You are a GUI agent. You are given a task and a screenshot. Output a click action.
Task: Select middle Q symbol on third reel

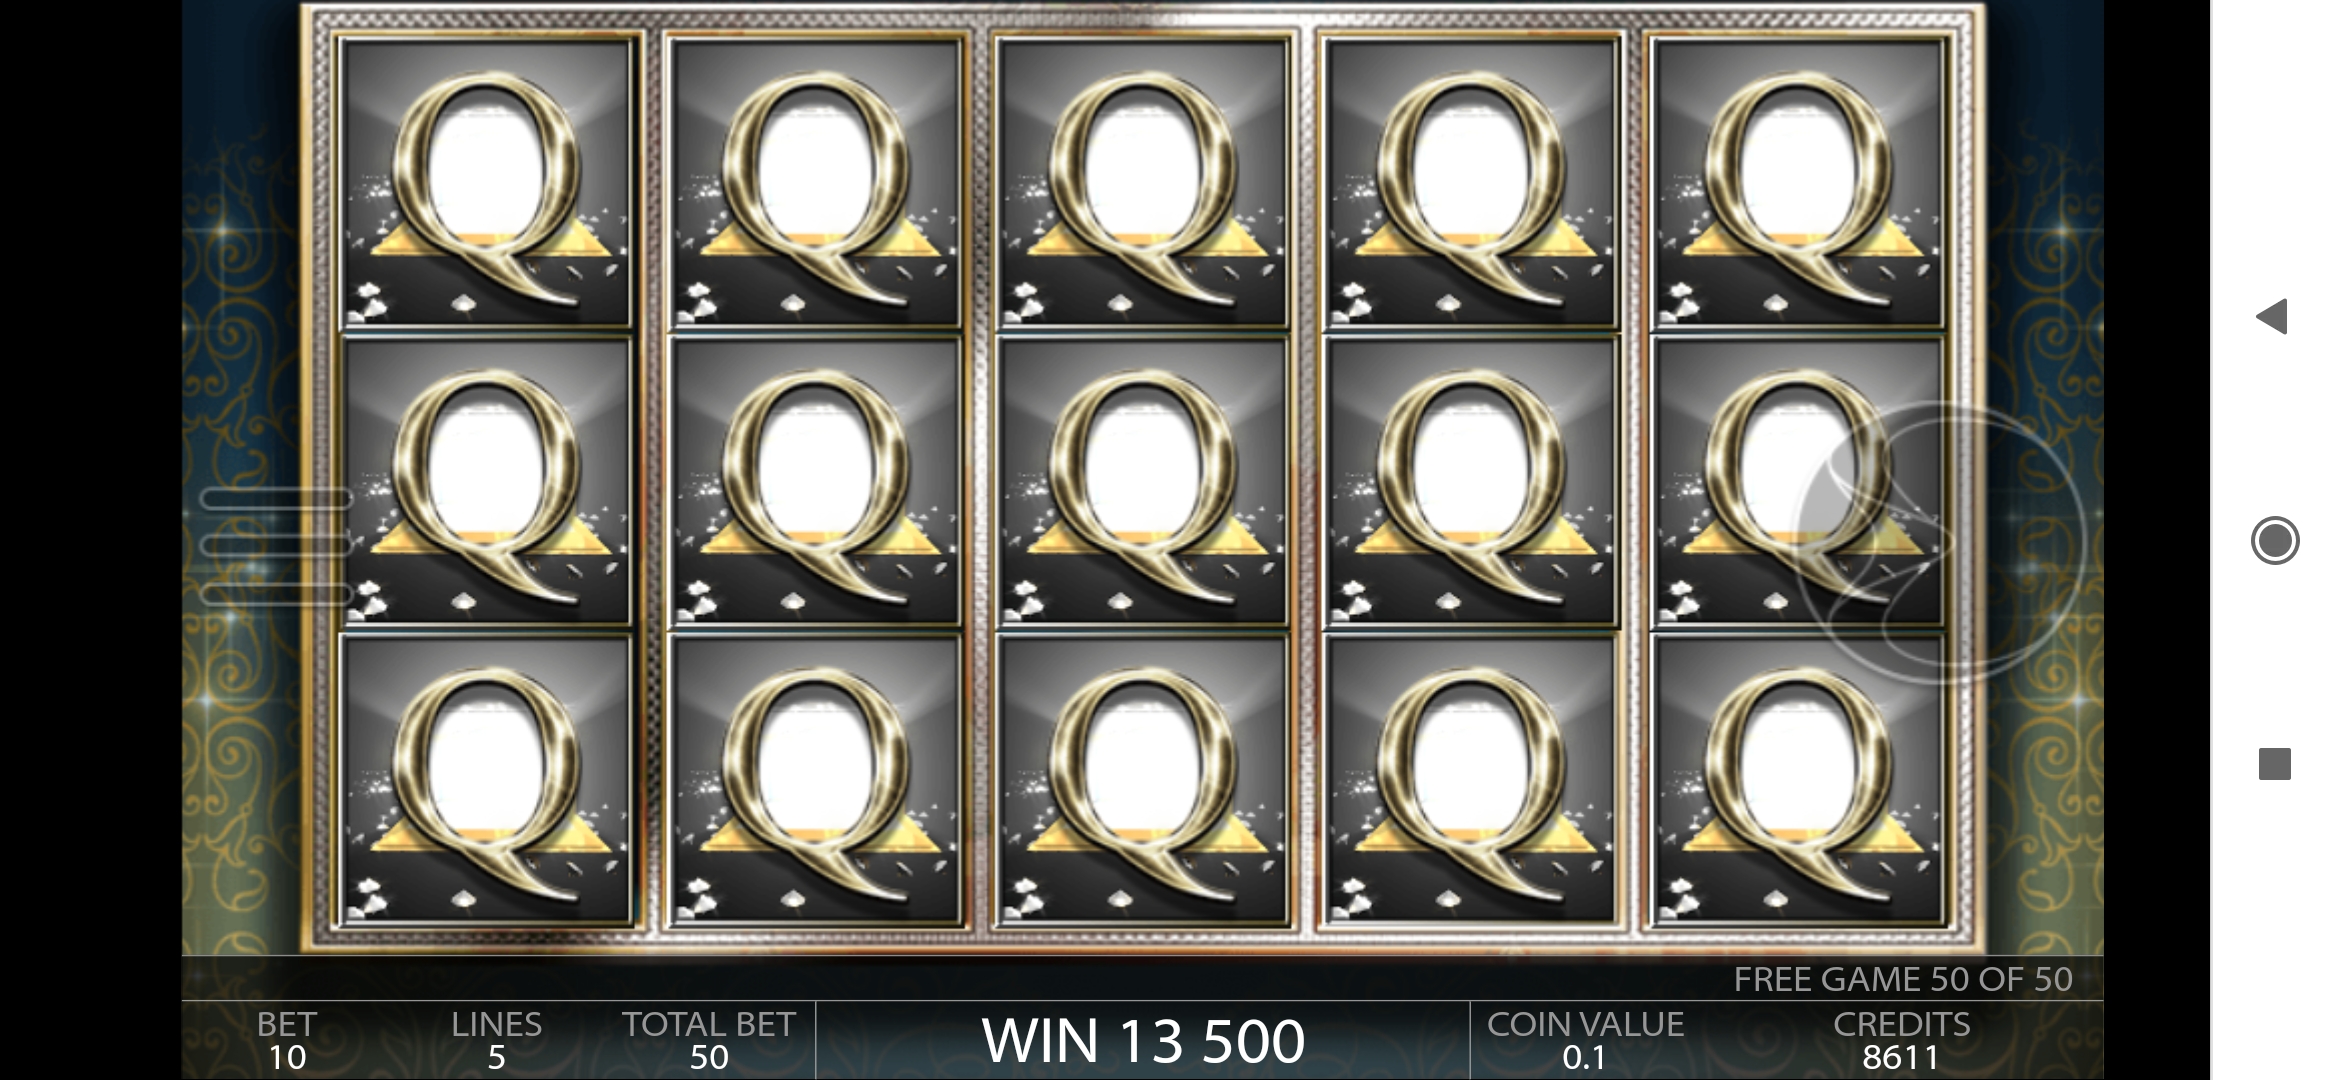pos(1143,482)
